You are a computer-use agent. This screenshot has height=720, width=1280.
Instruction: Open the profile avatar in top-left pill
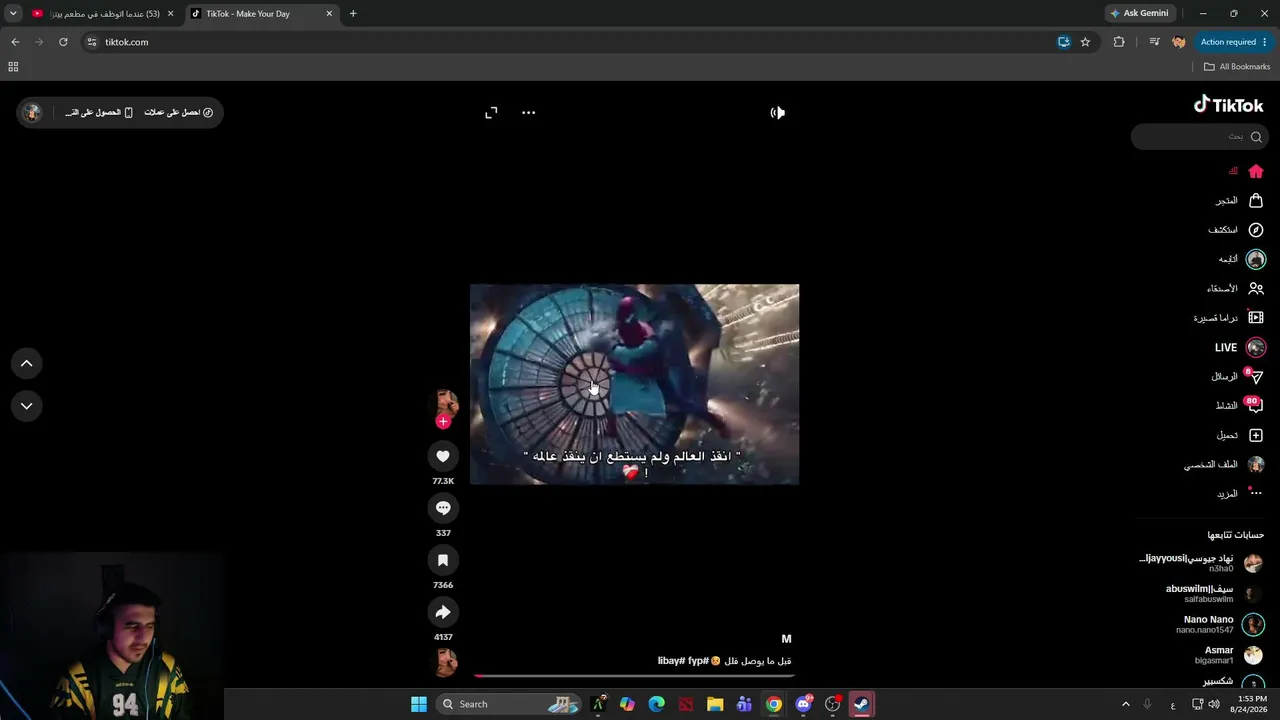(33, 113)
